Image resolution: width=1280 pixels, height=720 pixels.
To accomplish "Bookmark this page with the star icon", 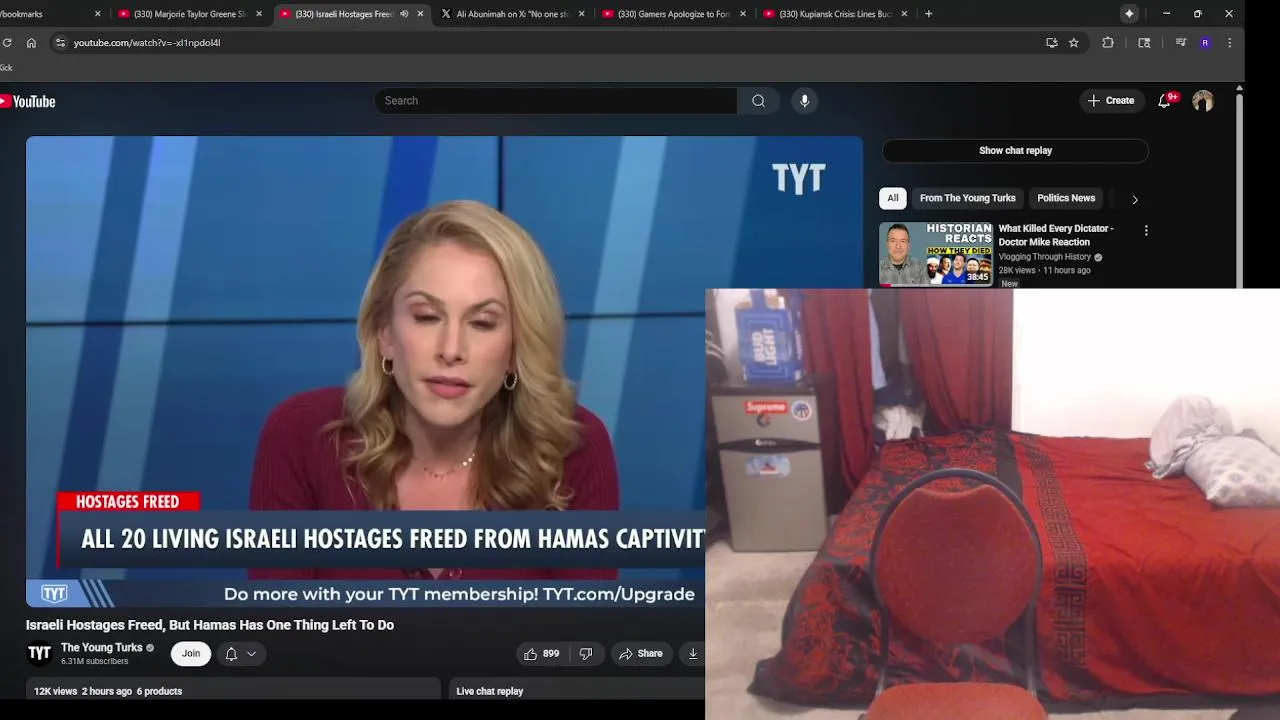I will tap(1073, 43).
